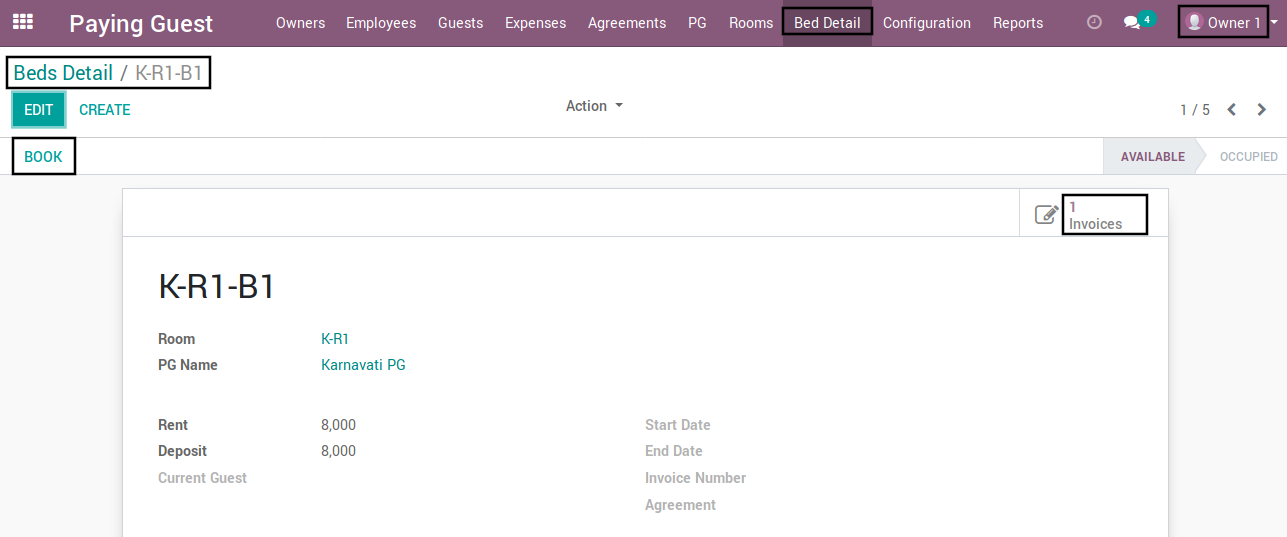Viewport: 1287px width, 537px height.
Task: Click the K-R1-B1 record title
Action: [x=217, y=287]
